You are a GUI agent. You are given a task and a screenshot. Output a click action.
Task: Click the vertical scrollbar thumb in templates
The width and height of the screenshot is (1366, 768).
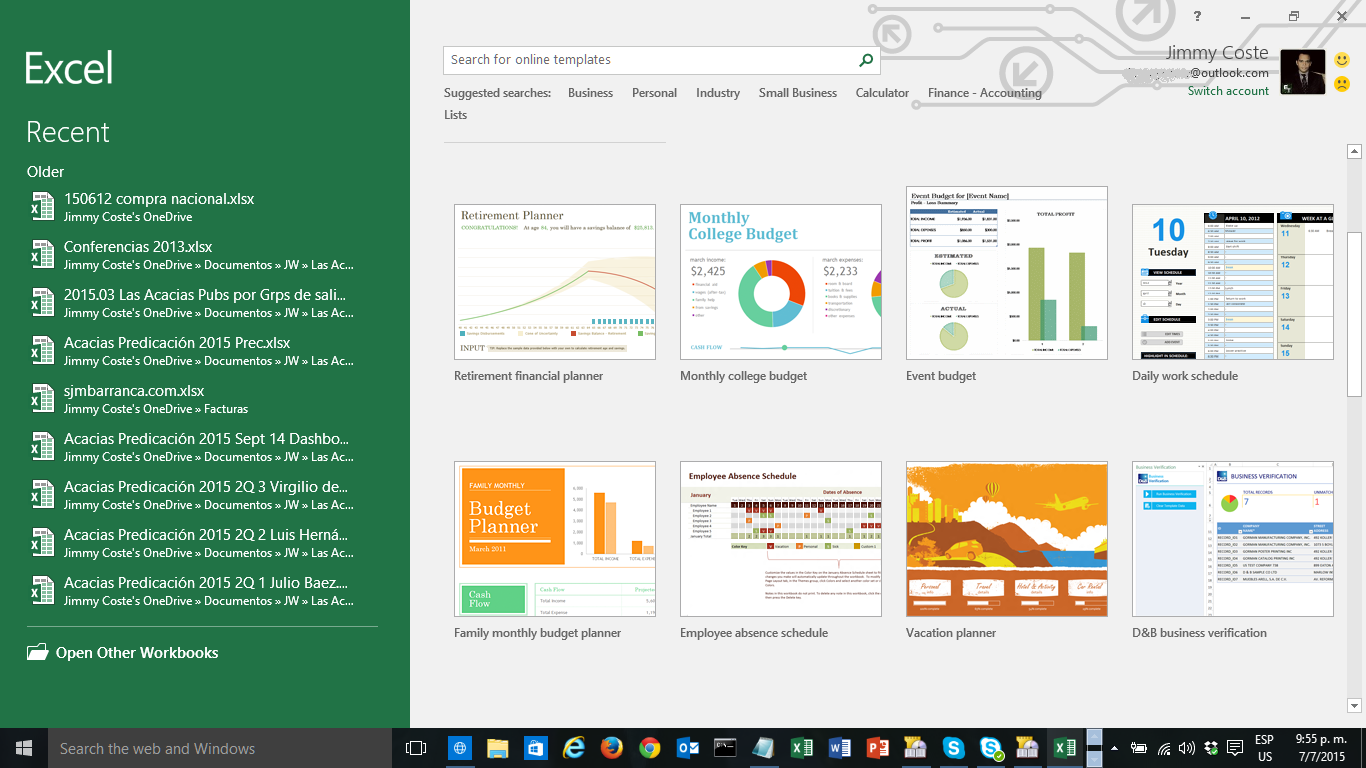[1355, 314]
